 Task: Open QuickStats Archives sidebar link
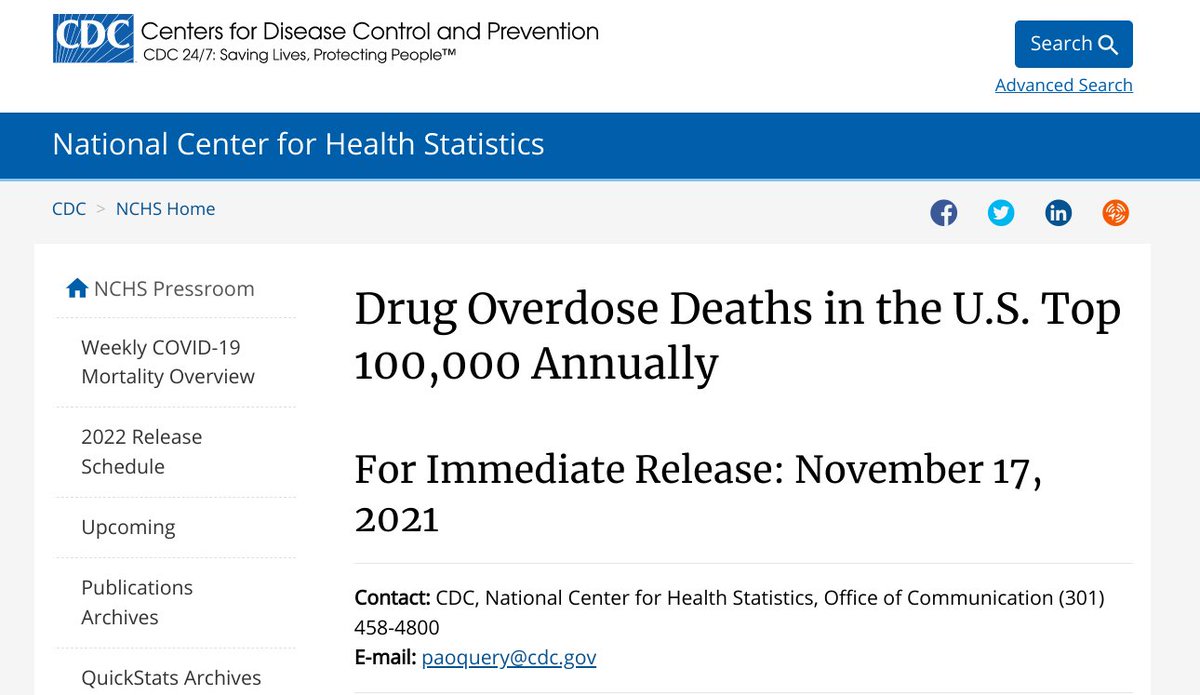171,678
